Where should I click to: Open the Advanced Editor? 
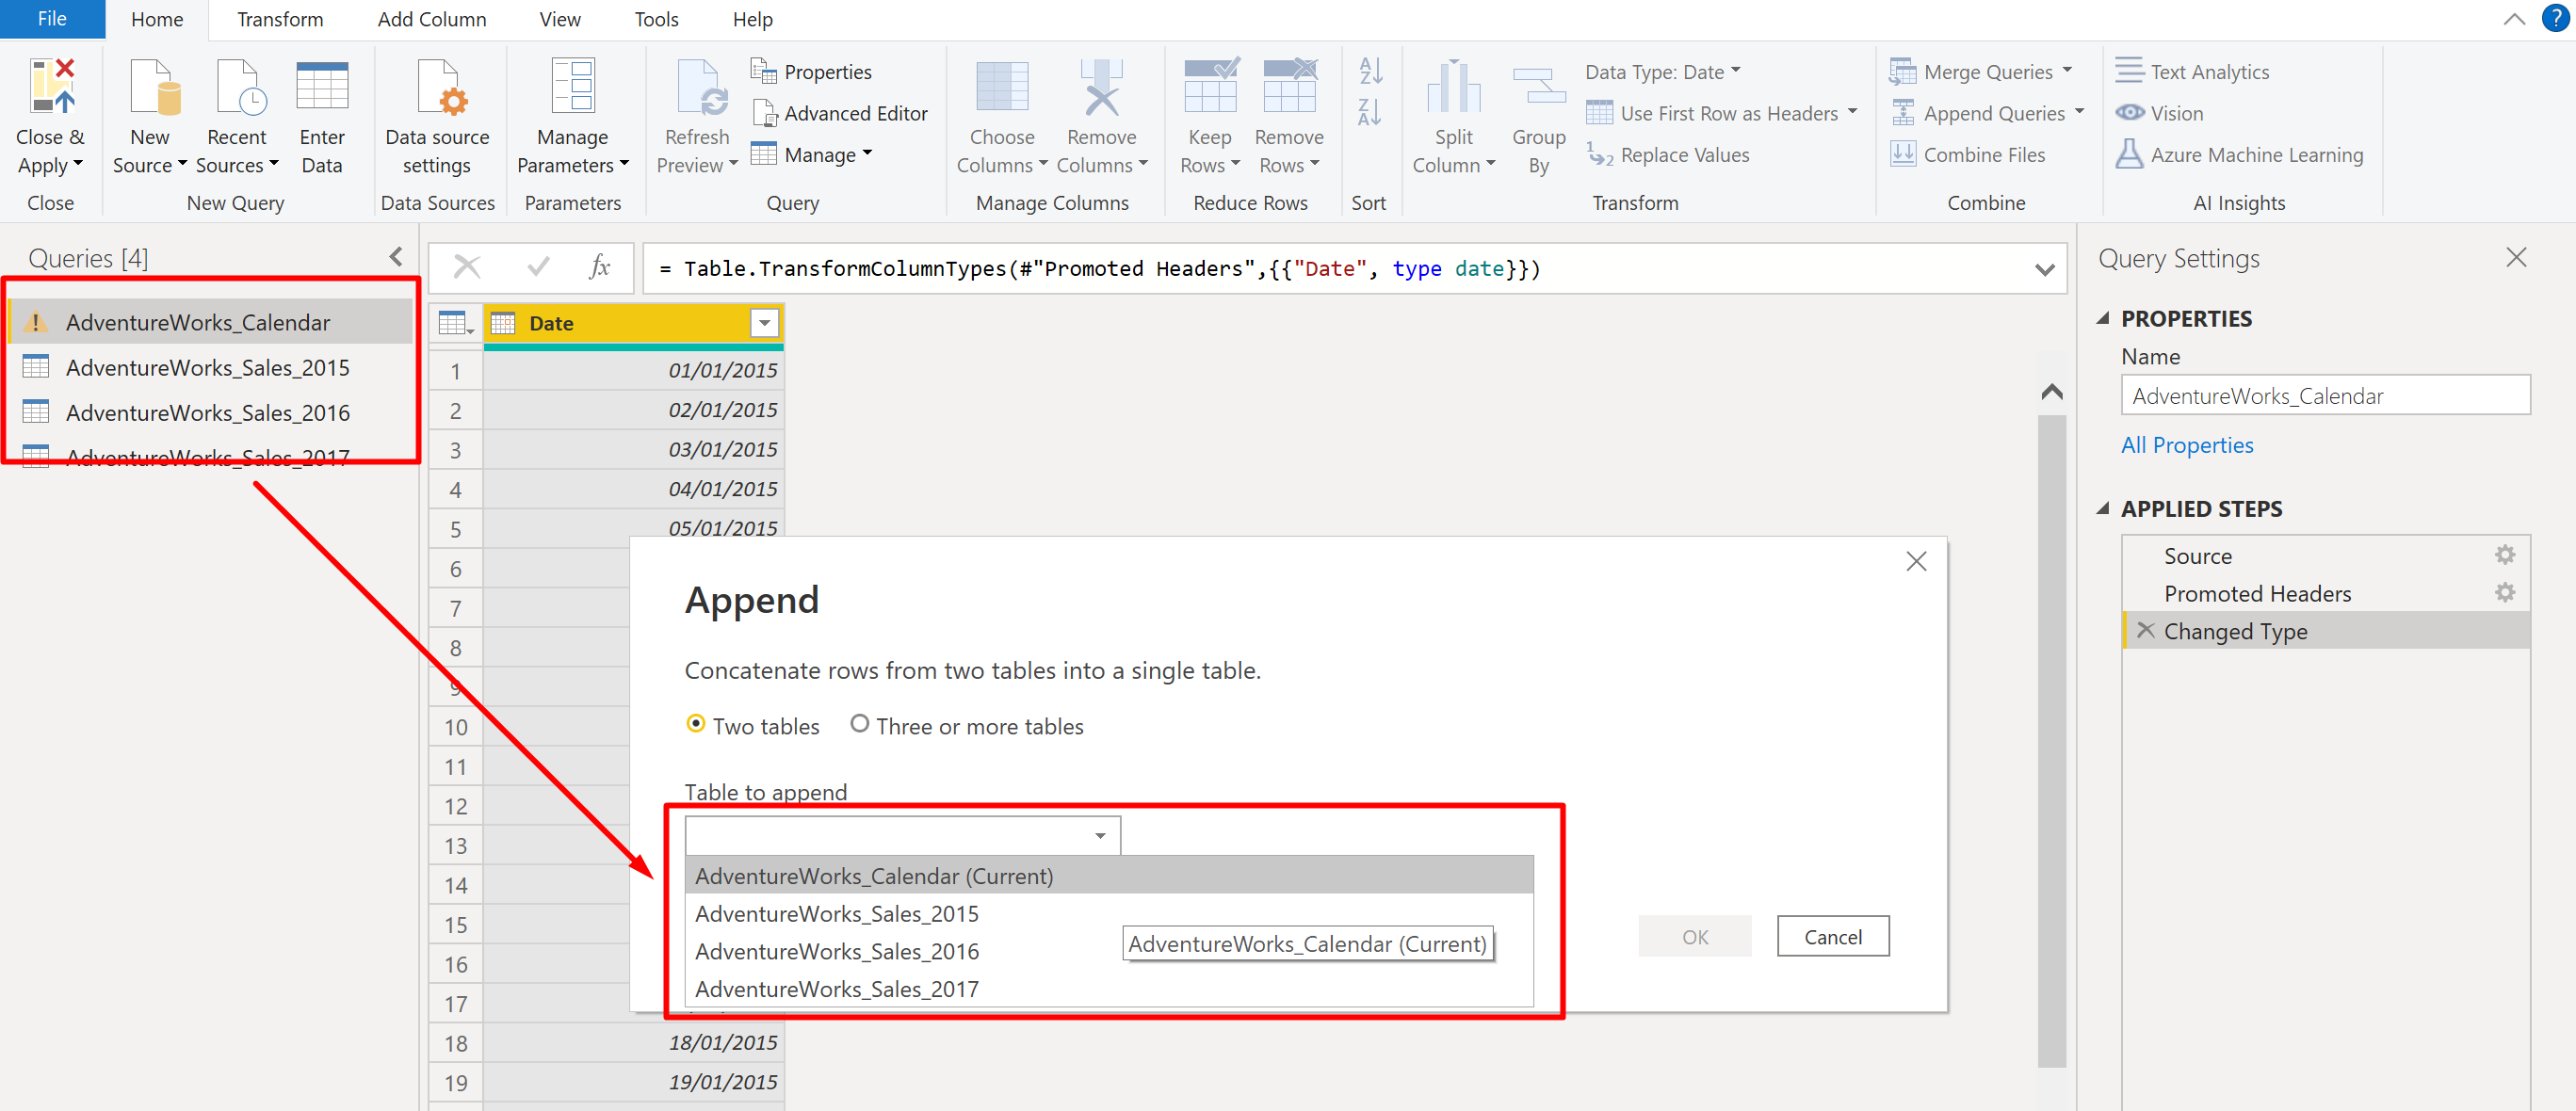[x=840, y=113]
